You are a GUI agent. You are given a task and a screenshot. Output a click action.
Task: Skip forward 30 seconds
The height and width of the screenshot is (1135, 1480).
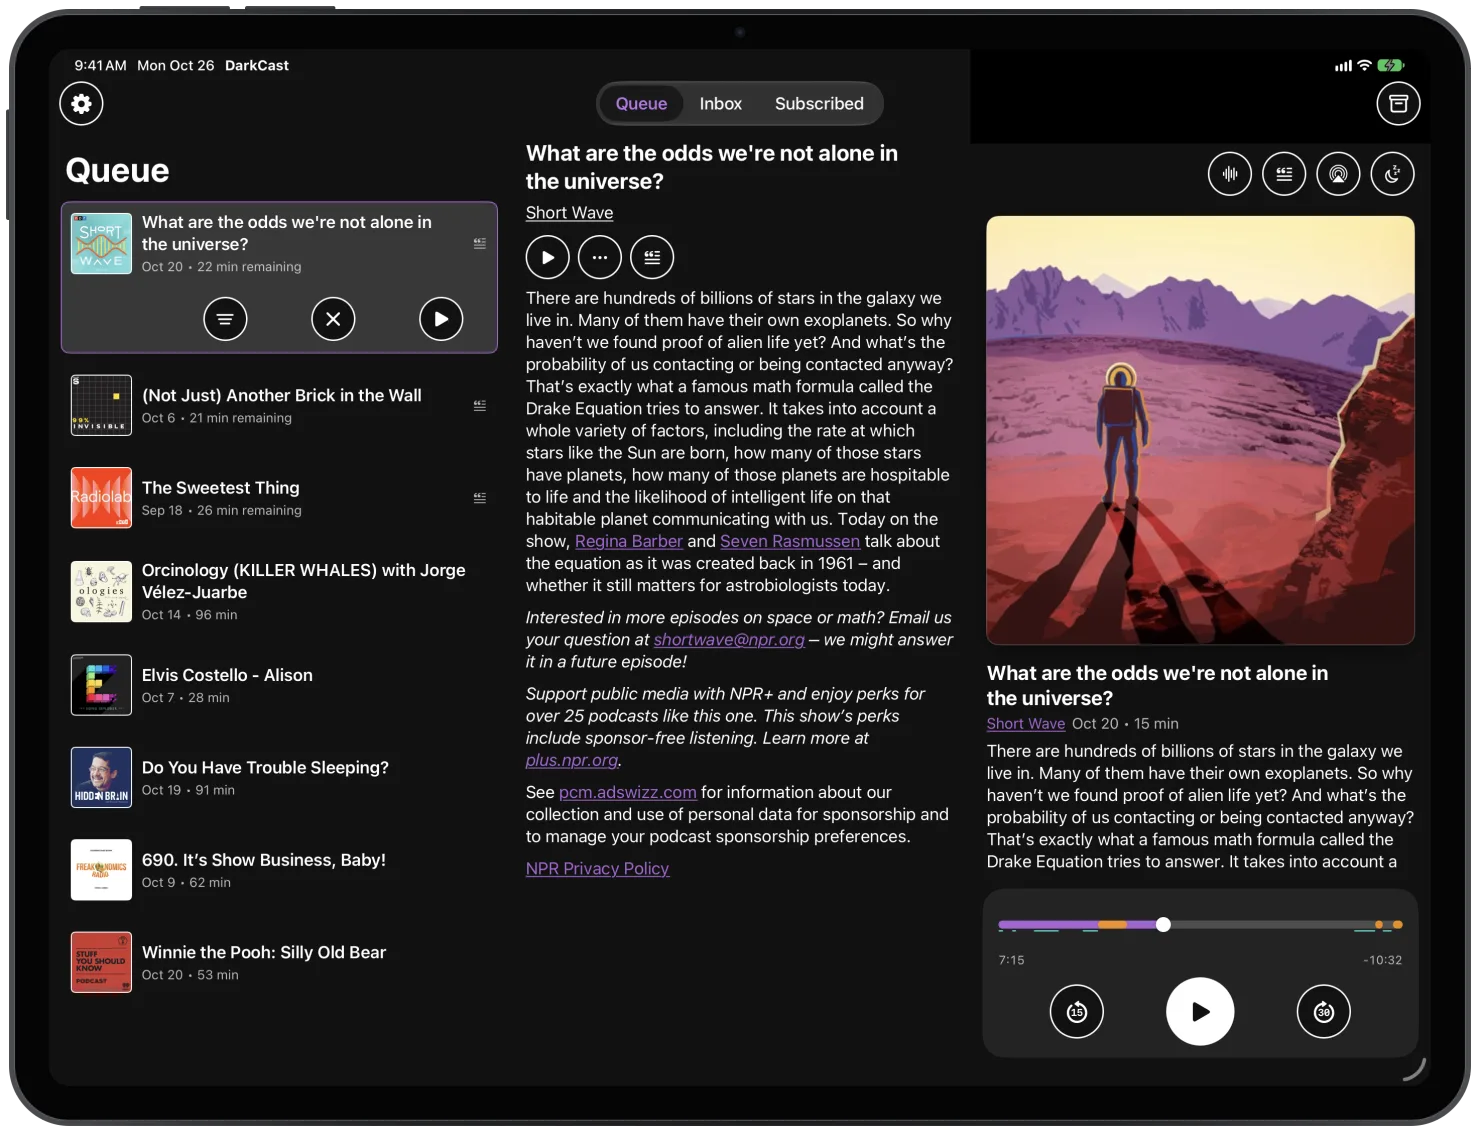pos(1324,1012)
